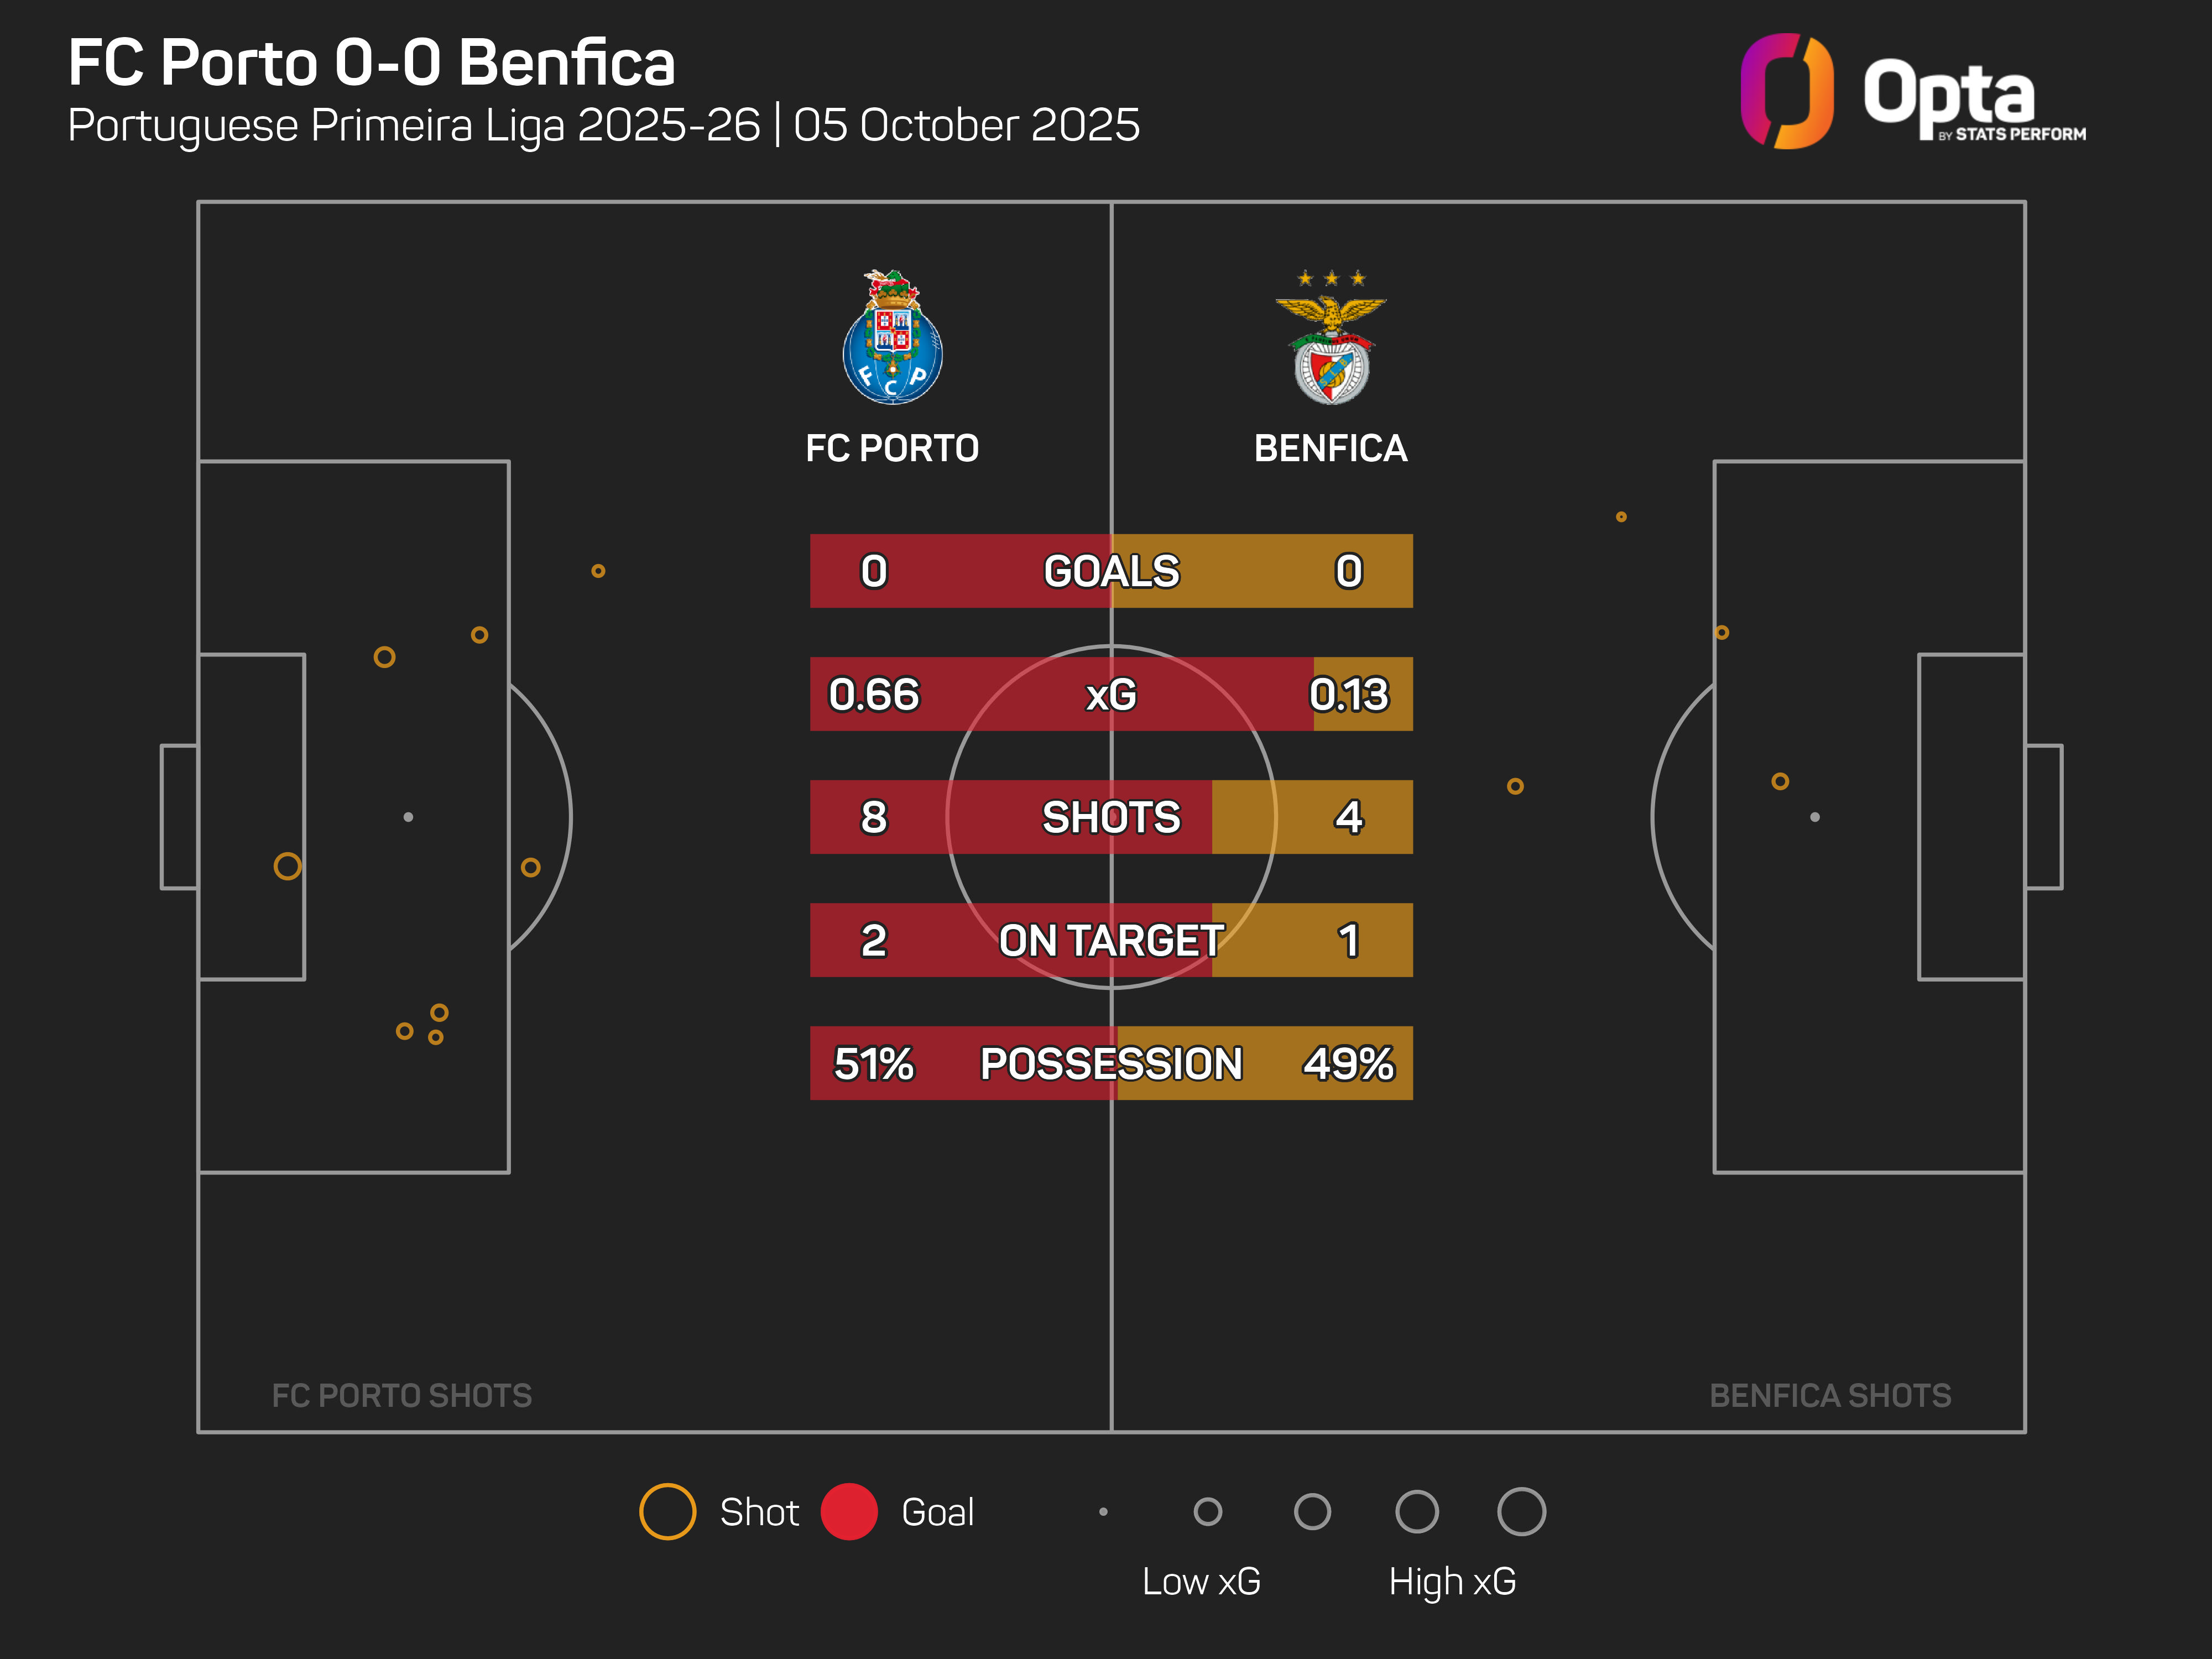2212x1659 pixels.
Task: Click the largest Porto shot inside six-yard box
Action: point(287,866)
